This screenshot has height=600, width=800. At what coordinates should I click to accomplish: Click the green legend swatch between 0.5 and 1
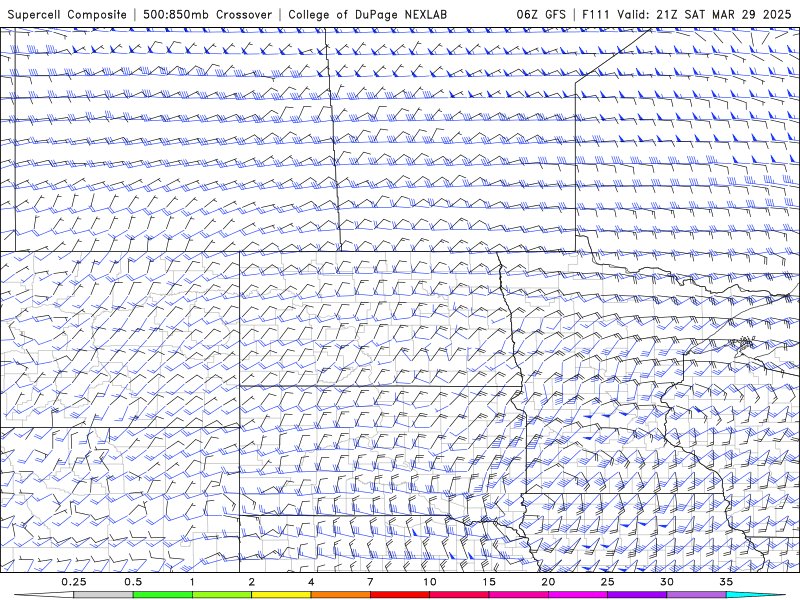coord(162,595)
